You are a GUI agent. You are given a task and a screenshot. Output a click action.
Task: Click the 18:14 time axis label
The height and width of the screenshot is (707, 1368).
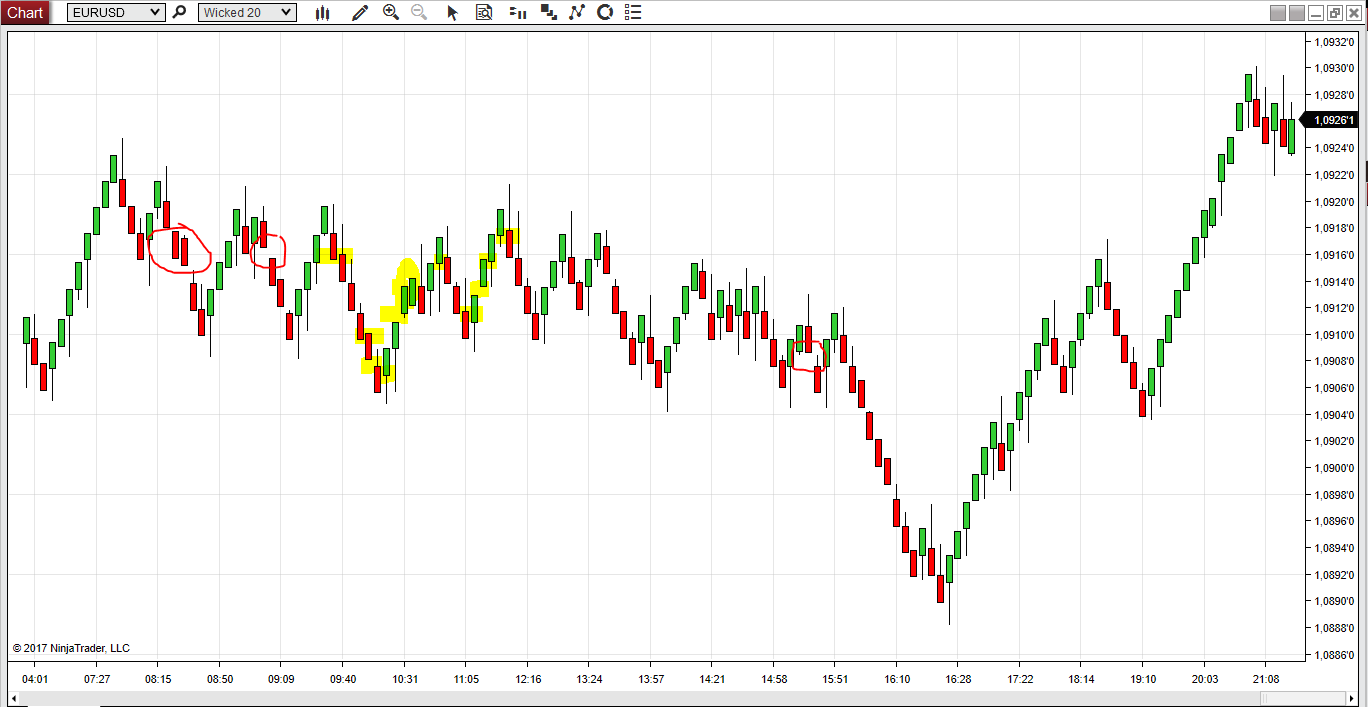coord(1081,679)
